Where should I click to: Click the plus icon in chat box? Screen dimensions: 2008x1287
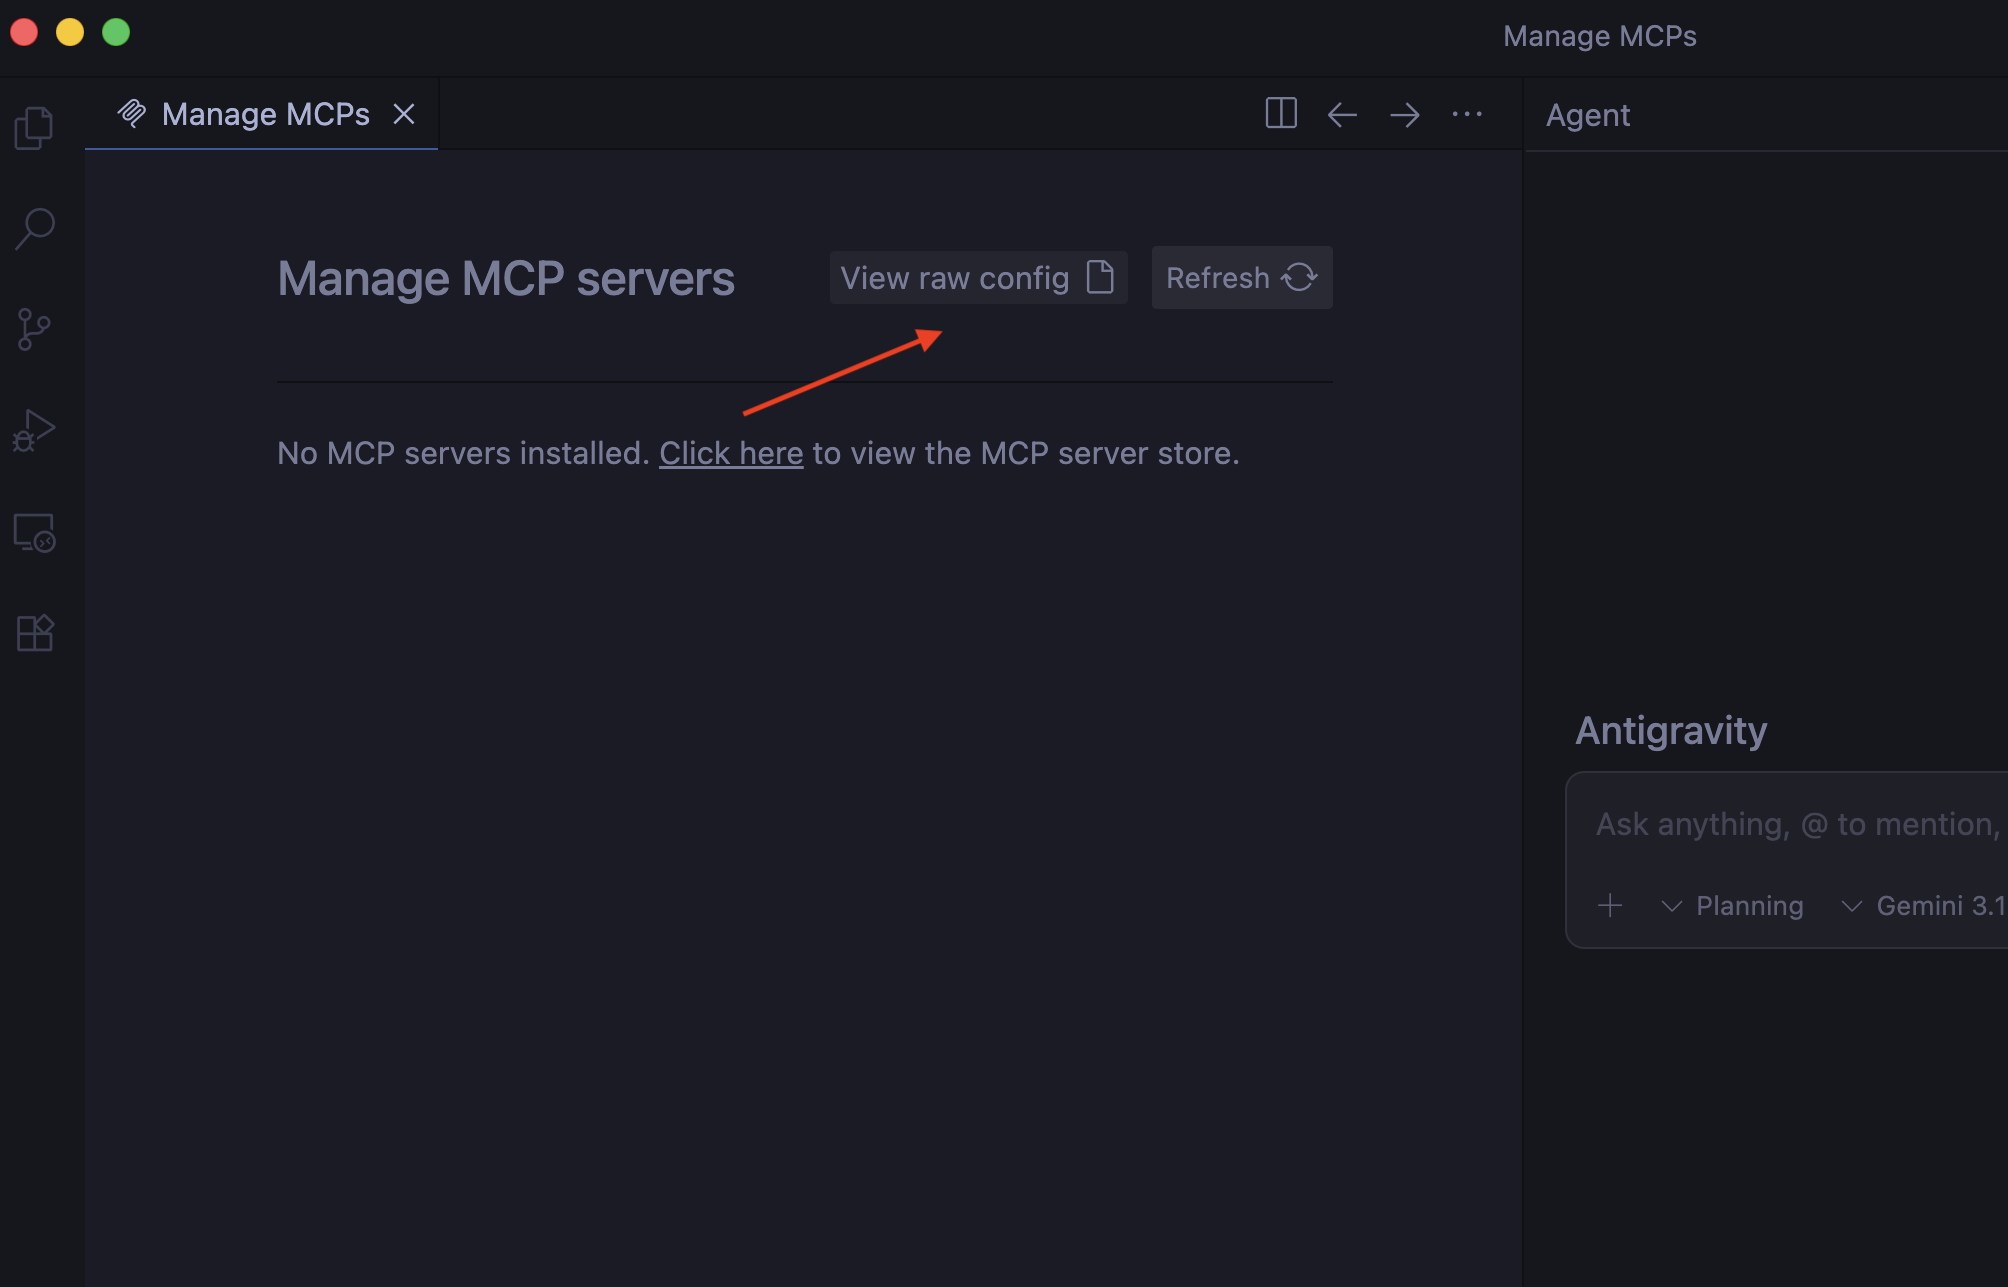coord(1610,906)
